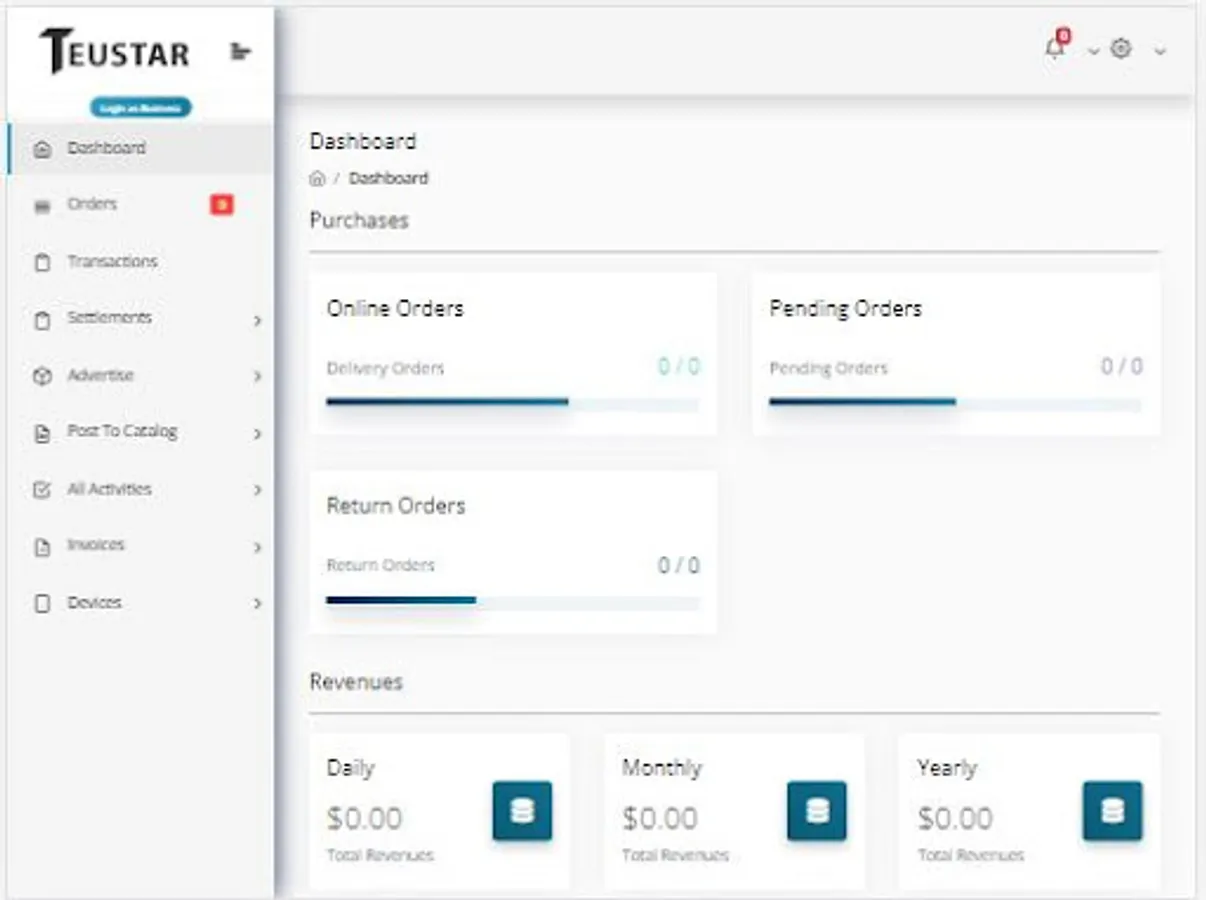Expand the Post To Catalog chevron
1206x900 pixels.
tap(257, 434)
